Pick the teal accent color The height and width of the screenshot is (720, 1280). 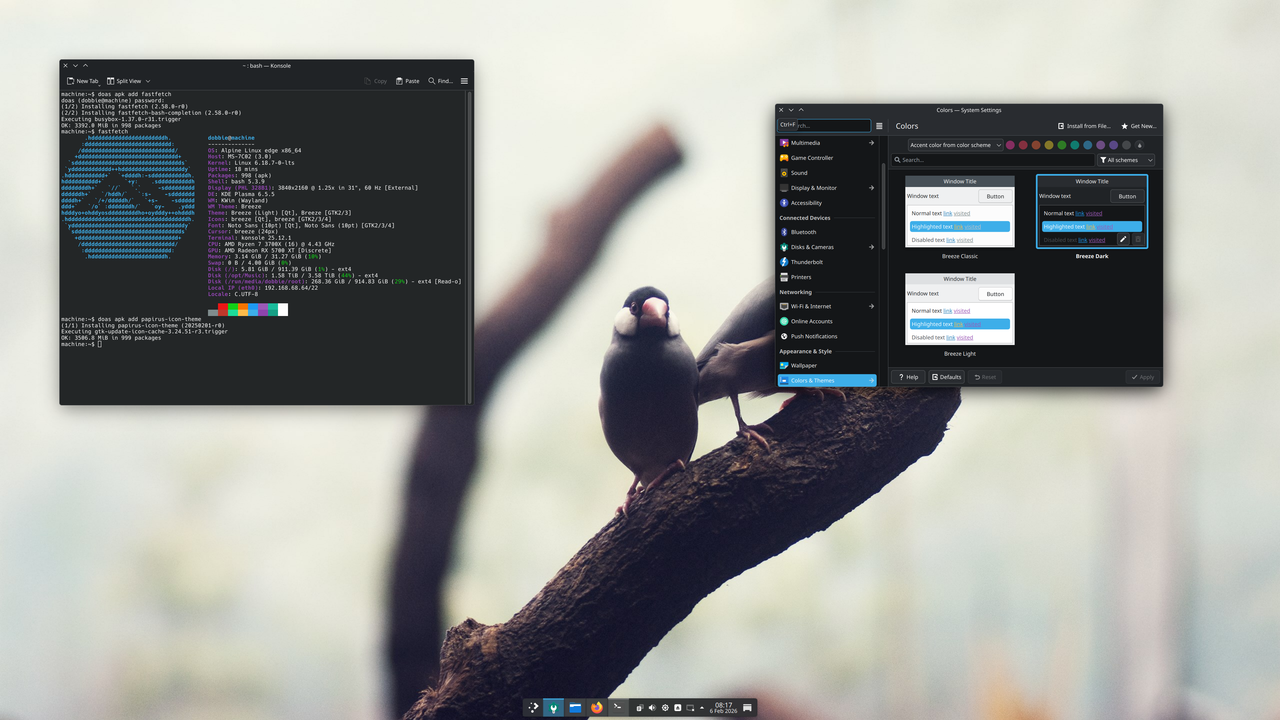pyautogui.click(x=1075, y=145)
